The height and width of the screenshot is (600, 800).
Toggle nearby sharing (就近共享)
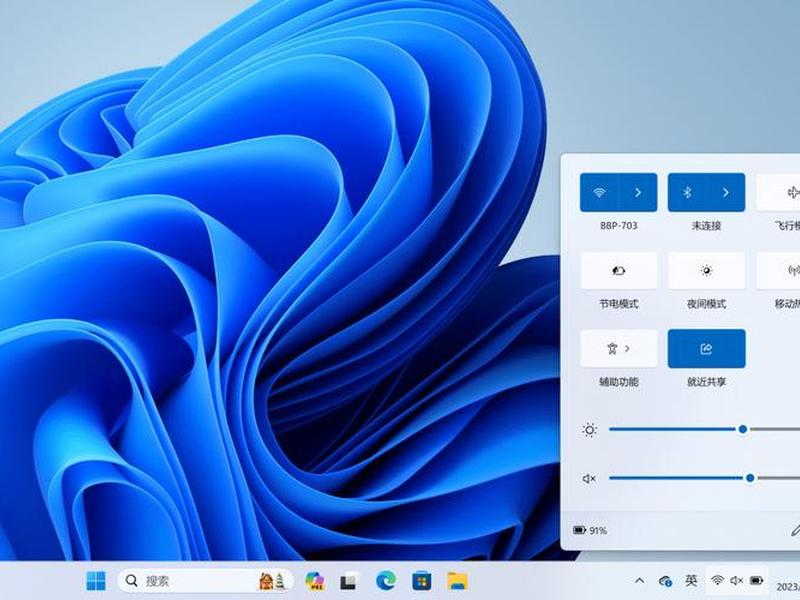(706, 348)
